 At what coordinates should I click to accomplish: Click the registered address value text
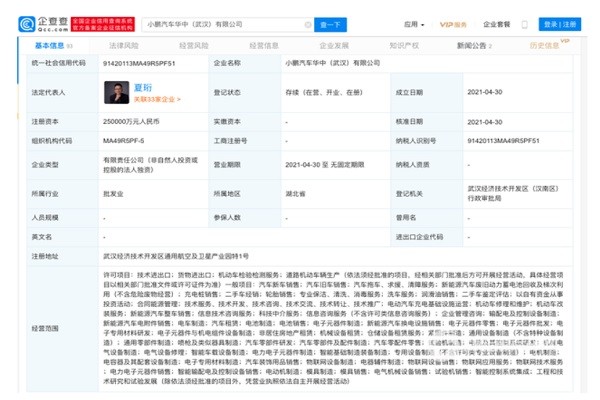click(176, 256)
